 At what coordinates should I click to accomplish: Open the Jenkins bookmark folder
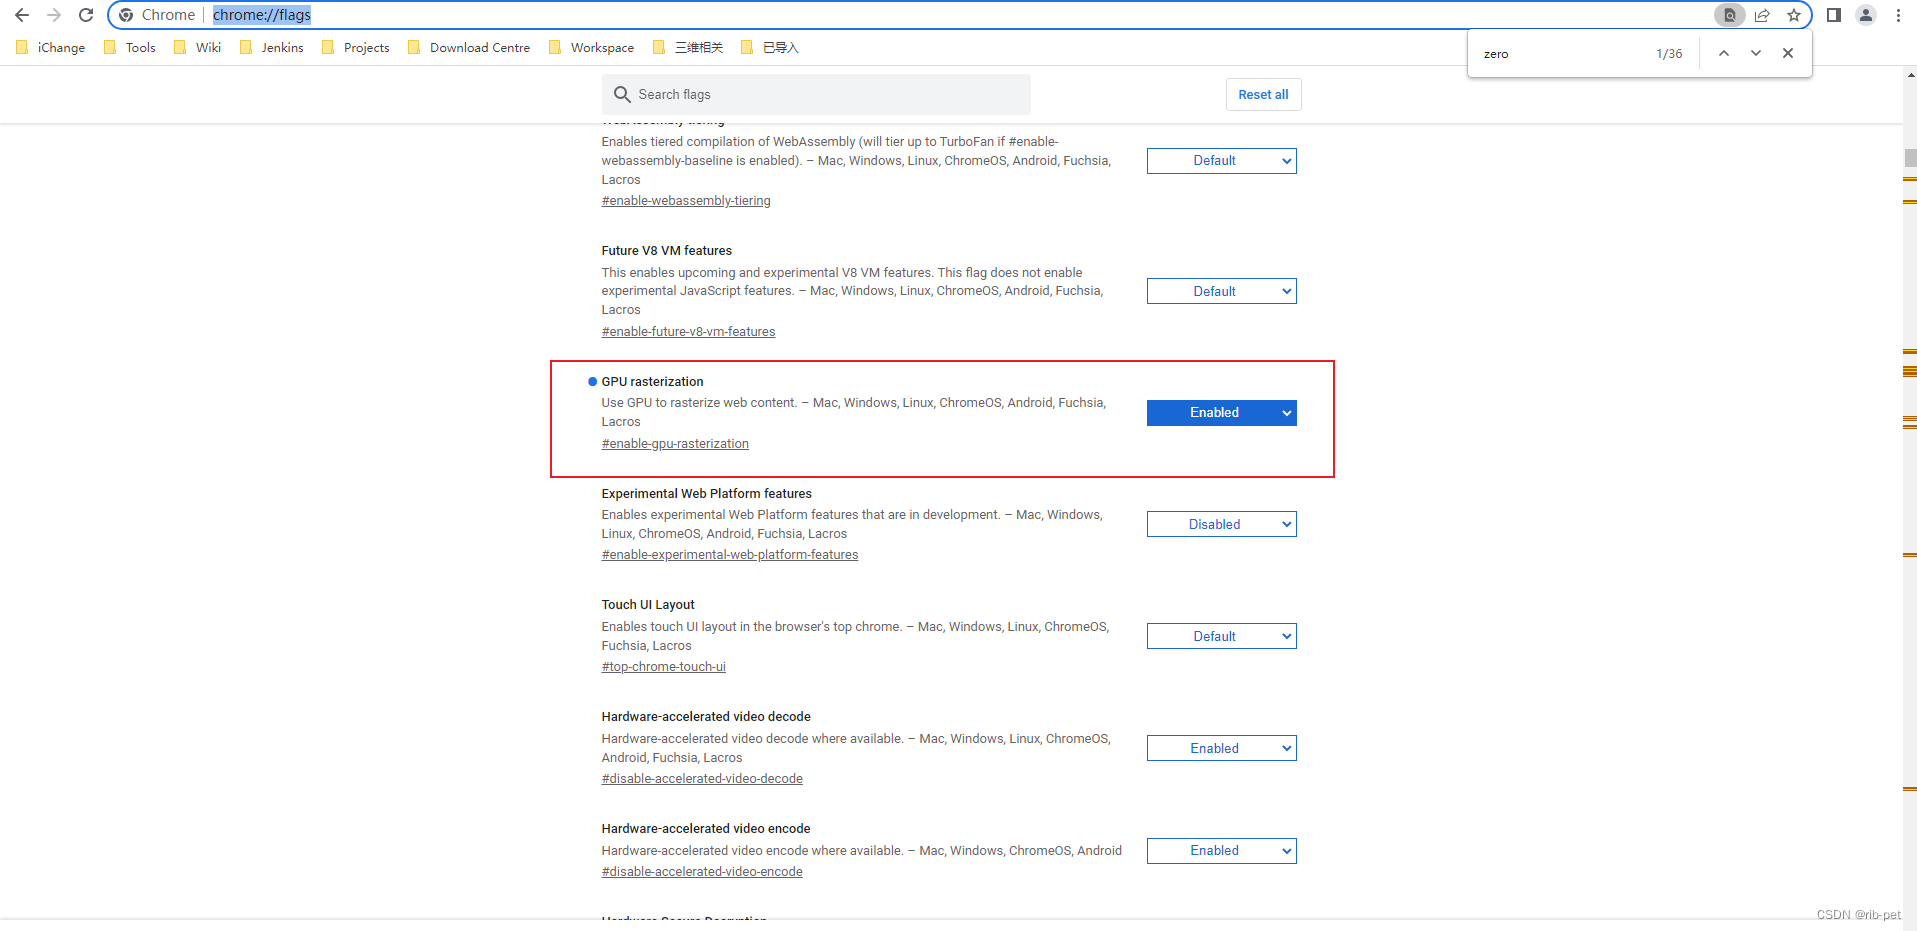point(271,47)
